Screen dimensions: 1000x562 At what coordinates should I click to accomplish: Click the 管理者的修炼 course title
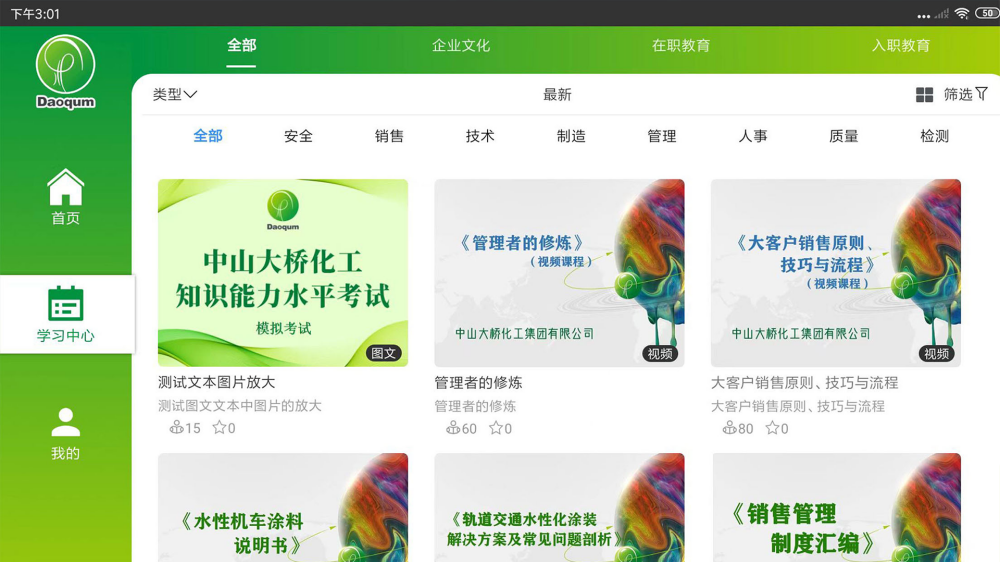tap(478, 383)
